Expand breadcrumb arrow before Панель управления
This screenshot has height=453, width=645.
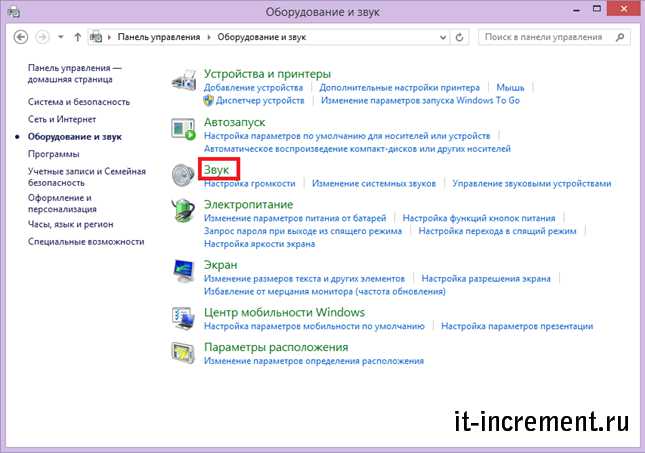tap(109, 37)
